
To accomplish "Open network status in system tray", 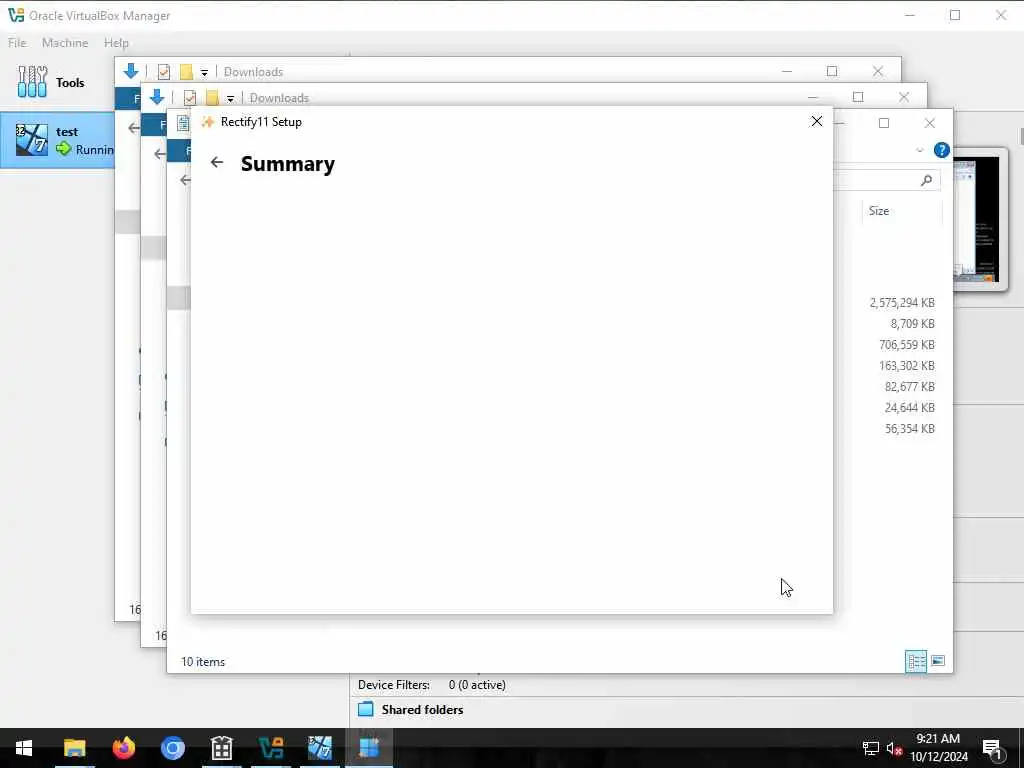I will point(870,748).
